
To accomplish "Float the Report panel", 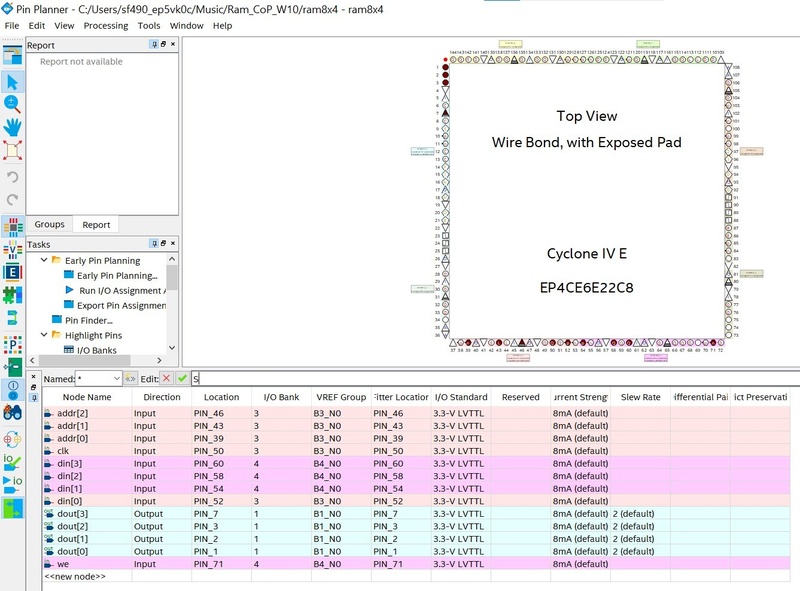I will coord(163,44).
